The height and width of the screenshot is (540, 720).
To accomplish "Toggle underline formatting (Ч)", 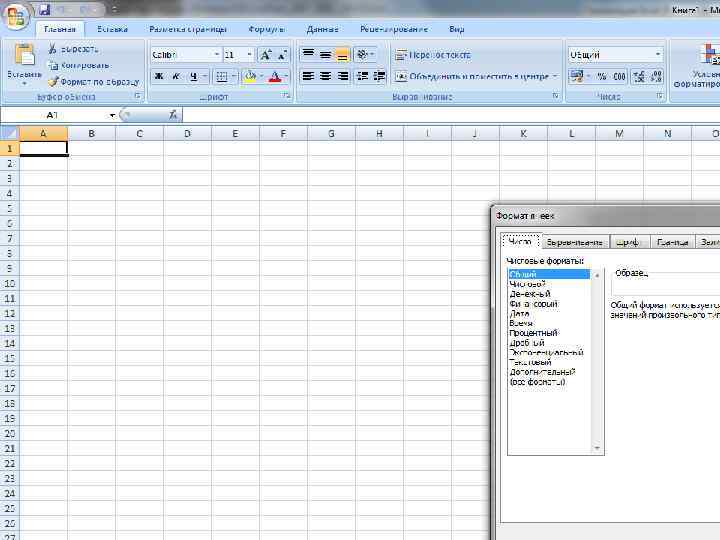I will click(193, 76).
